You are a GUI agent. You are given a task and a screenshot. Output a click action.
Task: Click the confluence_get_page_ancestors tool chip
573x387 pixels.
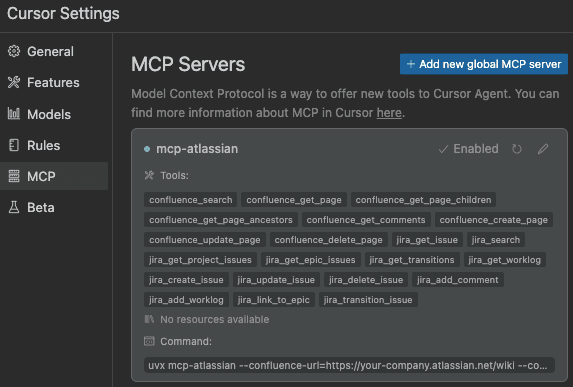(221, 220)
